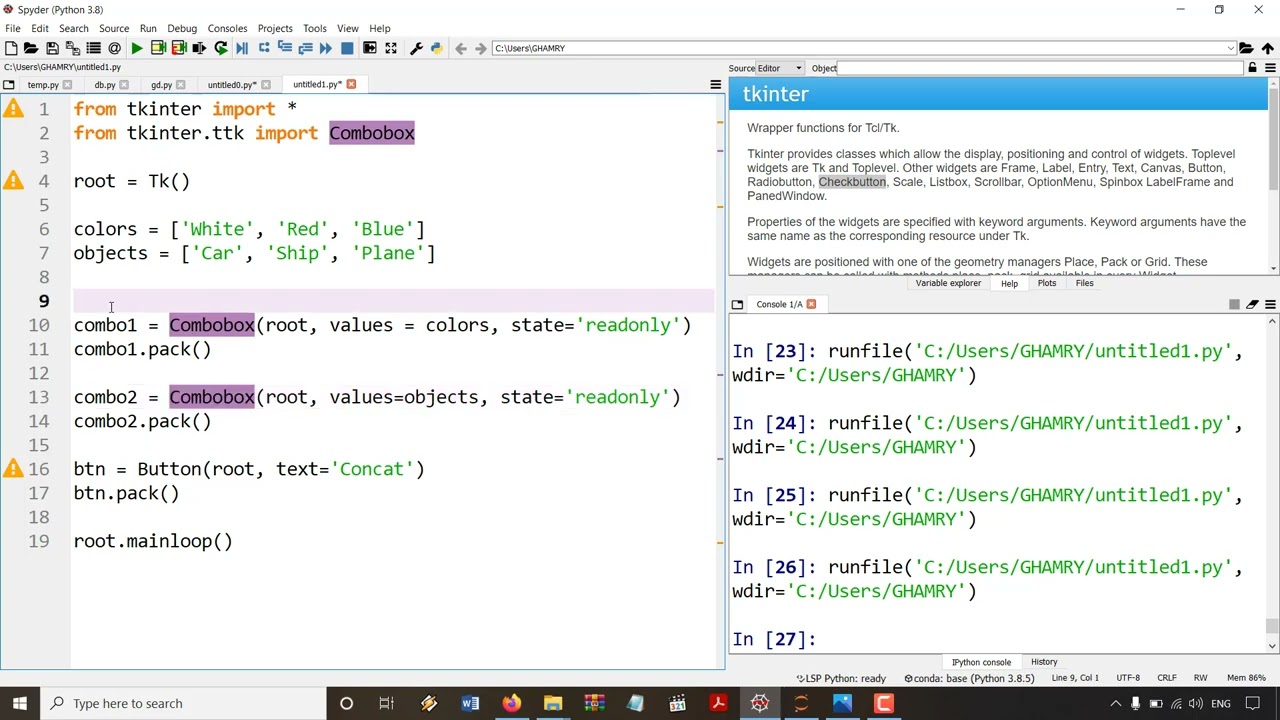This screenshot has width=1280, height=720.
Task: Go to the parent directory with up arrow
Action: pyautogui.click(x=1268, y=48)
